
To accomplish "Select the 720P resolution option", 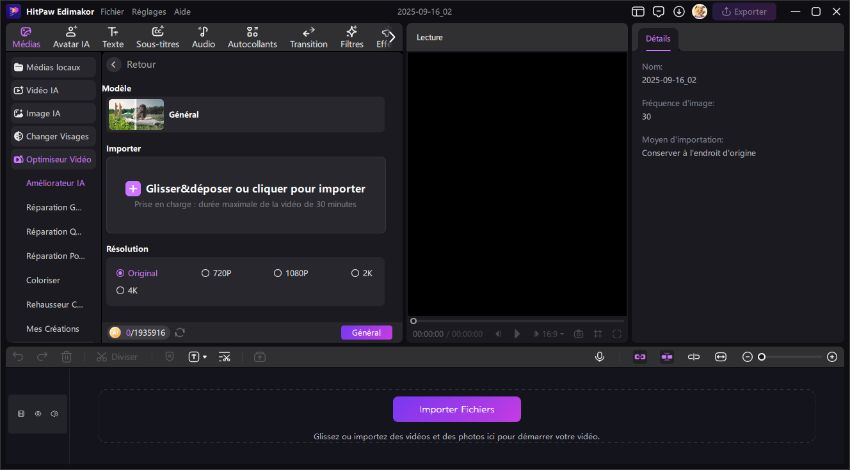I will 206,273.
